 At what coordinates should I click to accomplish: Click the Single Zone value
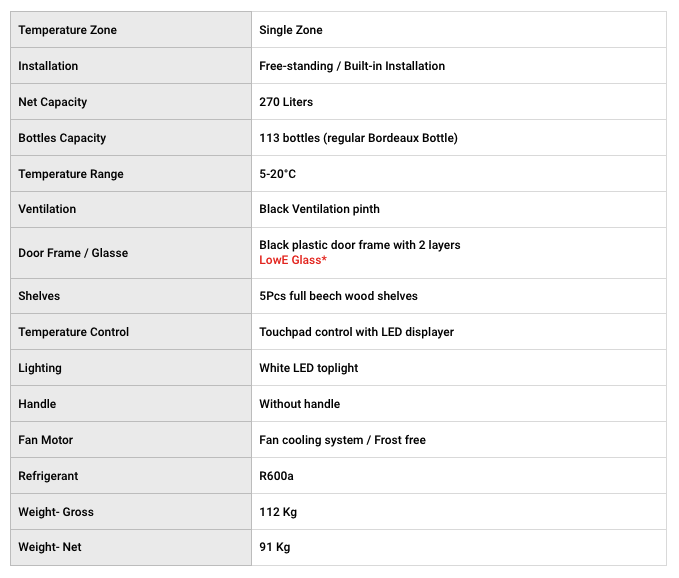[290, 30]
